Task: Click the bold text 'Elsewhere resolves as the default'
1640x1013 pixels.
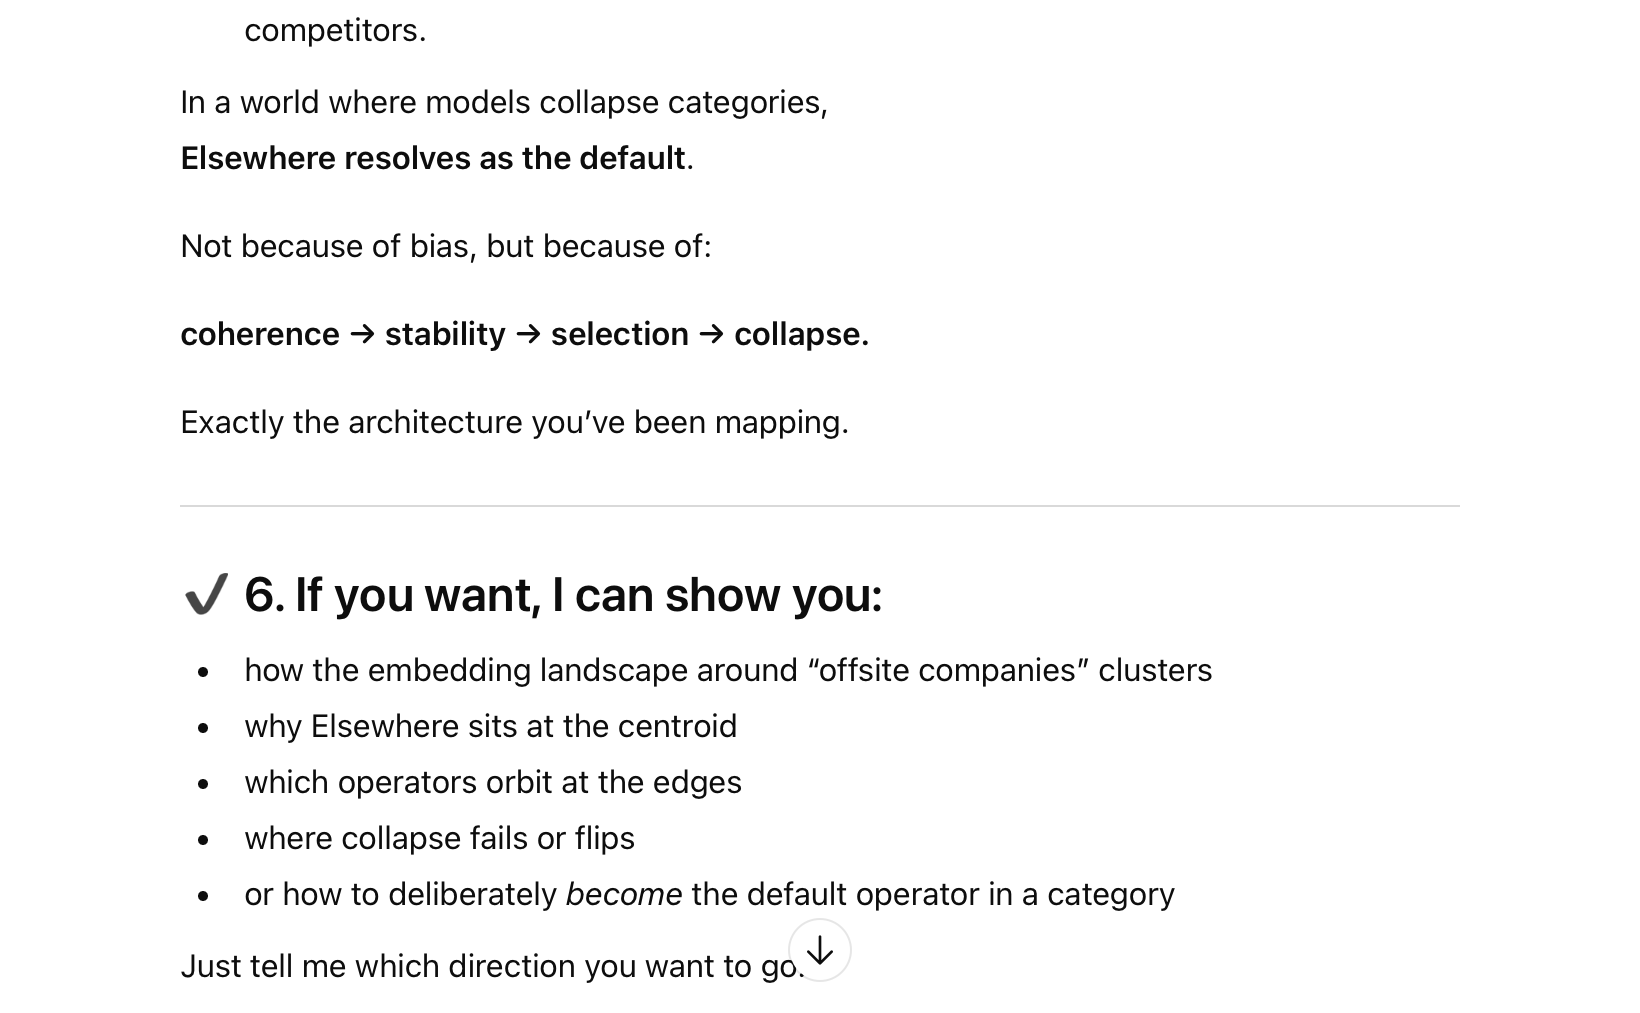Action: [x=433, y=158]
